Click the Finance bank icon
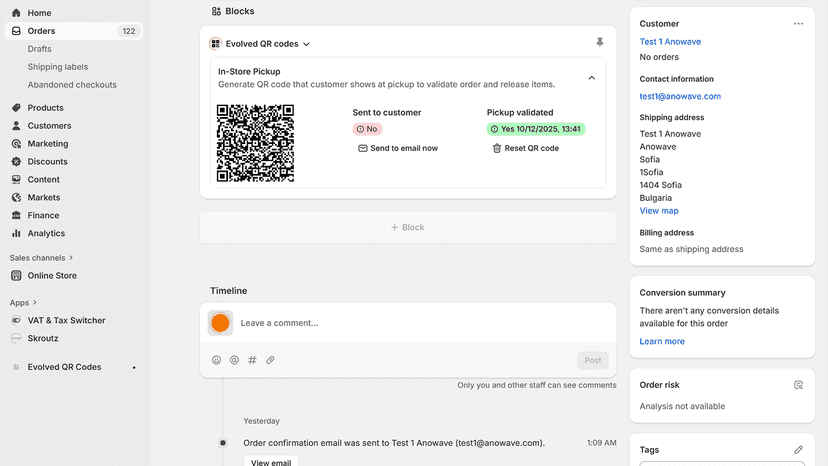The height and width of the screenshot is (466, 828). [x=16, y=216]
